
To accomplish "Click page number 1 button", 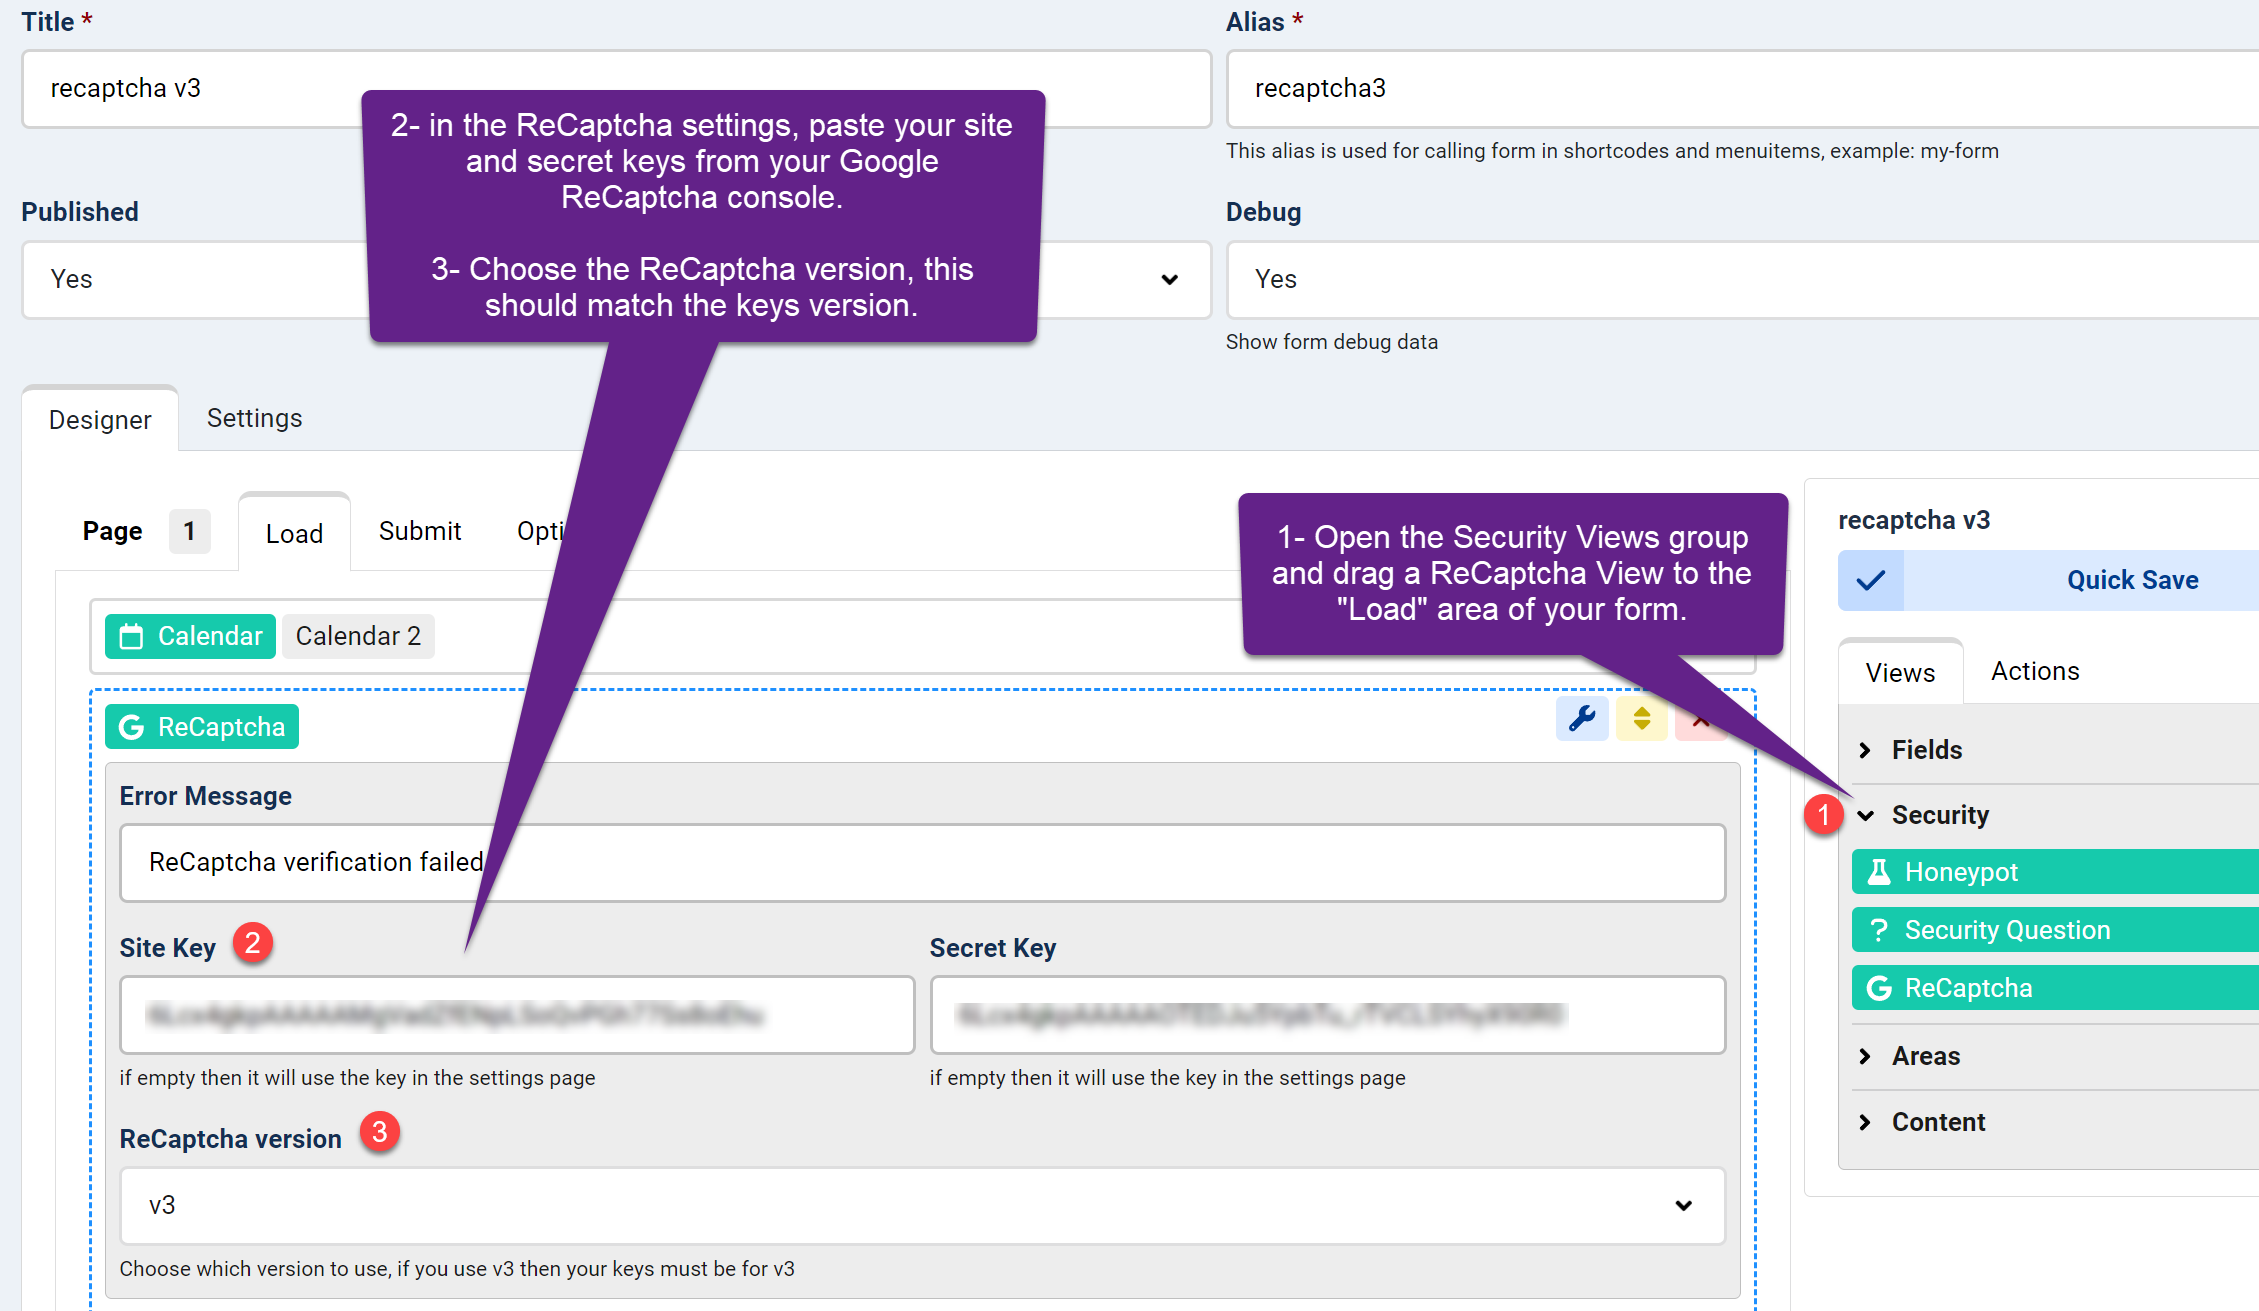I will tap(189, 531).
